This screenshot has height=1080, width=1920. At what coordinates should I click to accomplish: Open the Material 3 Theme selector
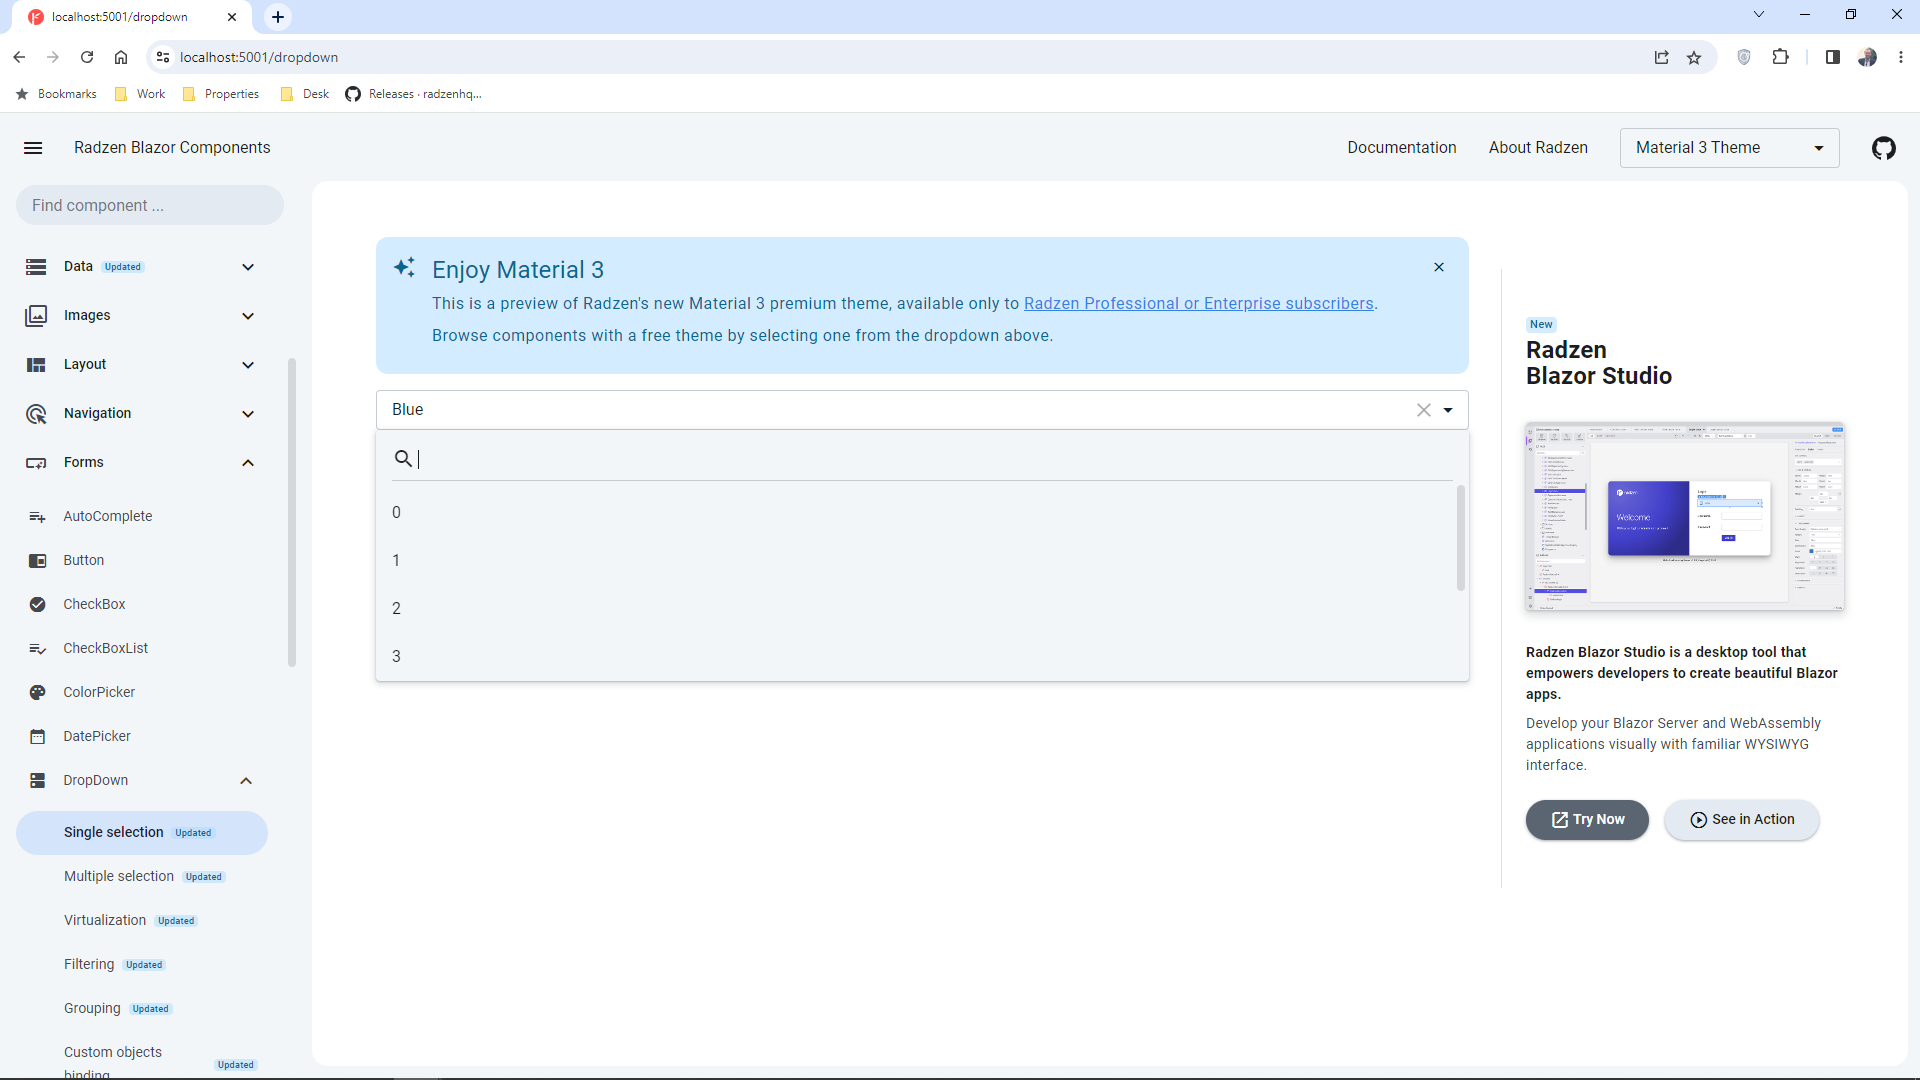pyautogui.click(x=1729, y=147)
